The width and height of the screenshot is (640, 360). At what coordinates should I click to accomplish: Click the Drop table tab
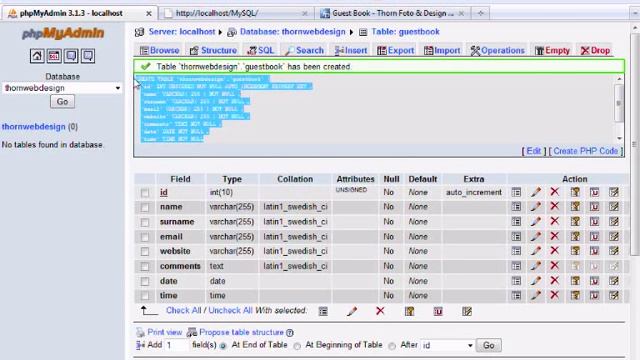click(595, 50)
